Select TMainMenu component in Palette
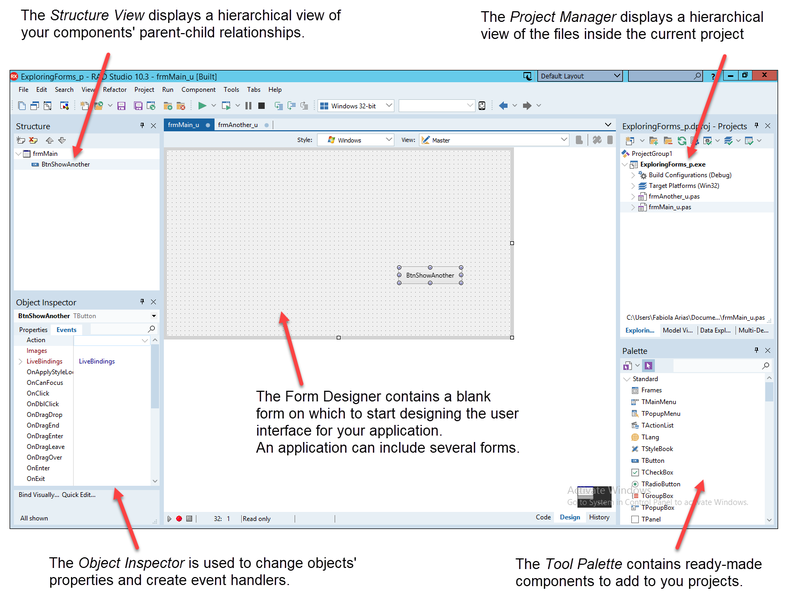 [654, 402]
